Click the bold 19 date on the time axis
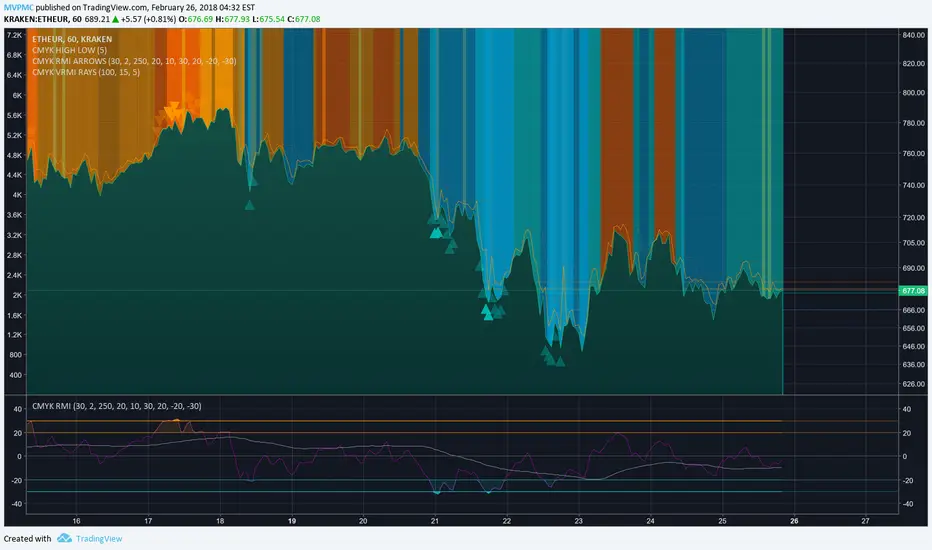Viewport: 932px width, 550px height. click(x=291, y=520)
